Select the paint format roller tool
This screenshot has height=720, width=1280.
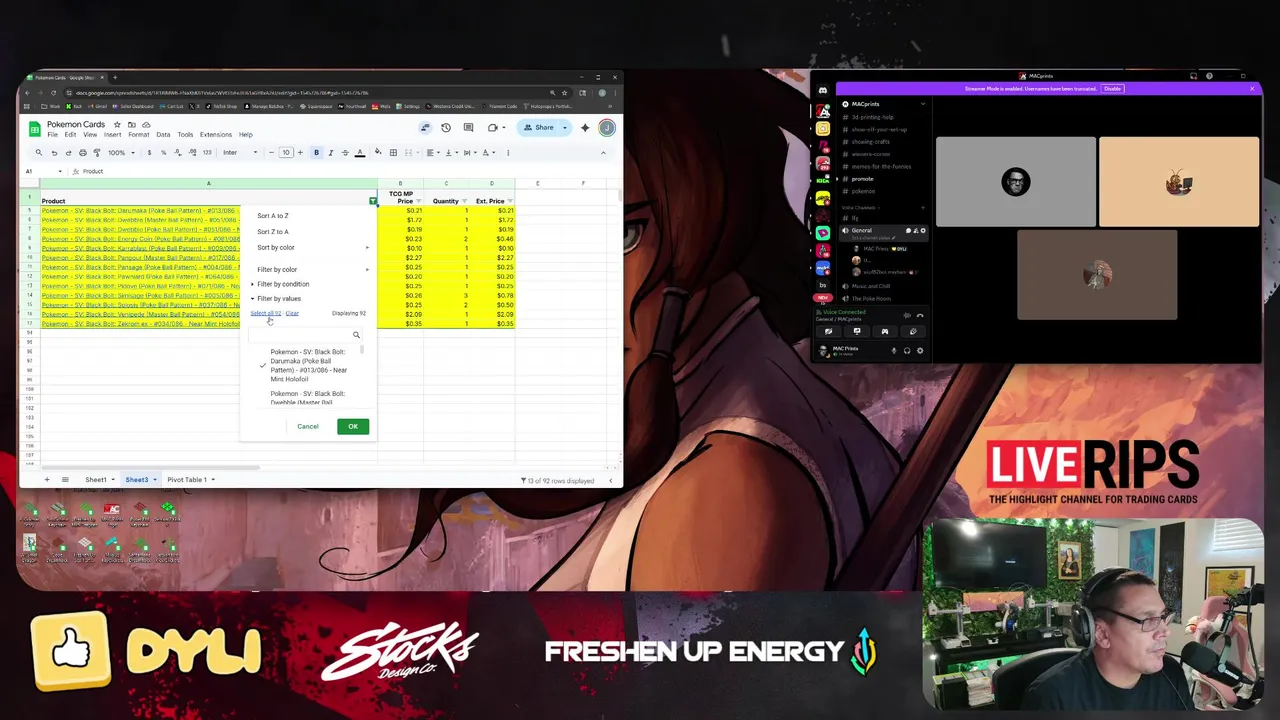pyautogui.click(x=97, y=153)
